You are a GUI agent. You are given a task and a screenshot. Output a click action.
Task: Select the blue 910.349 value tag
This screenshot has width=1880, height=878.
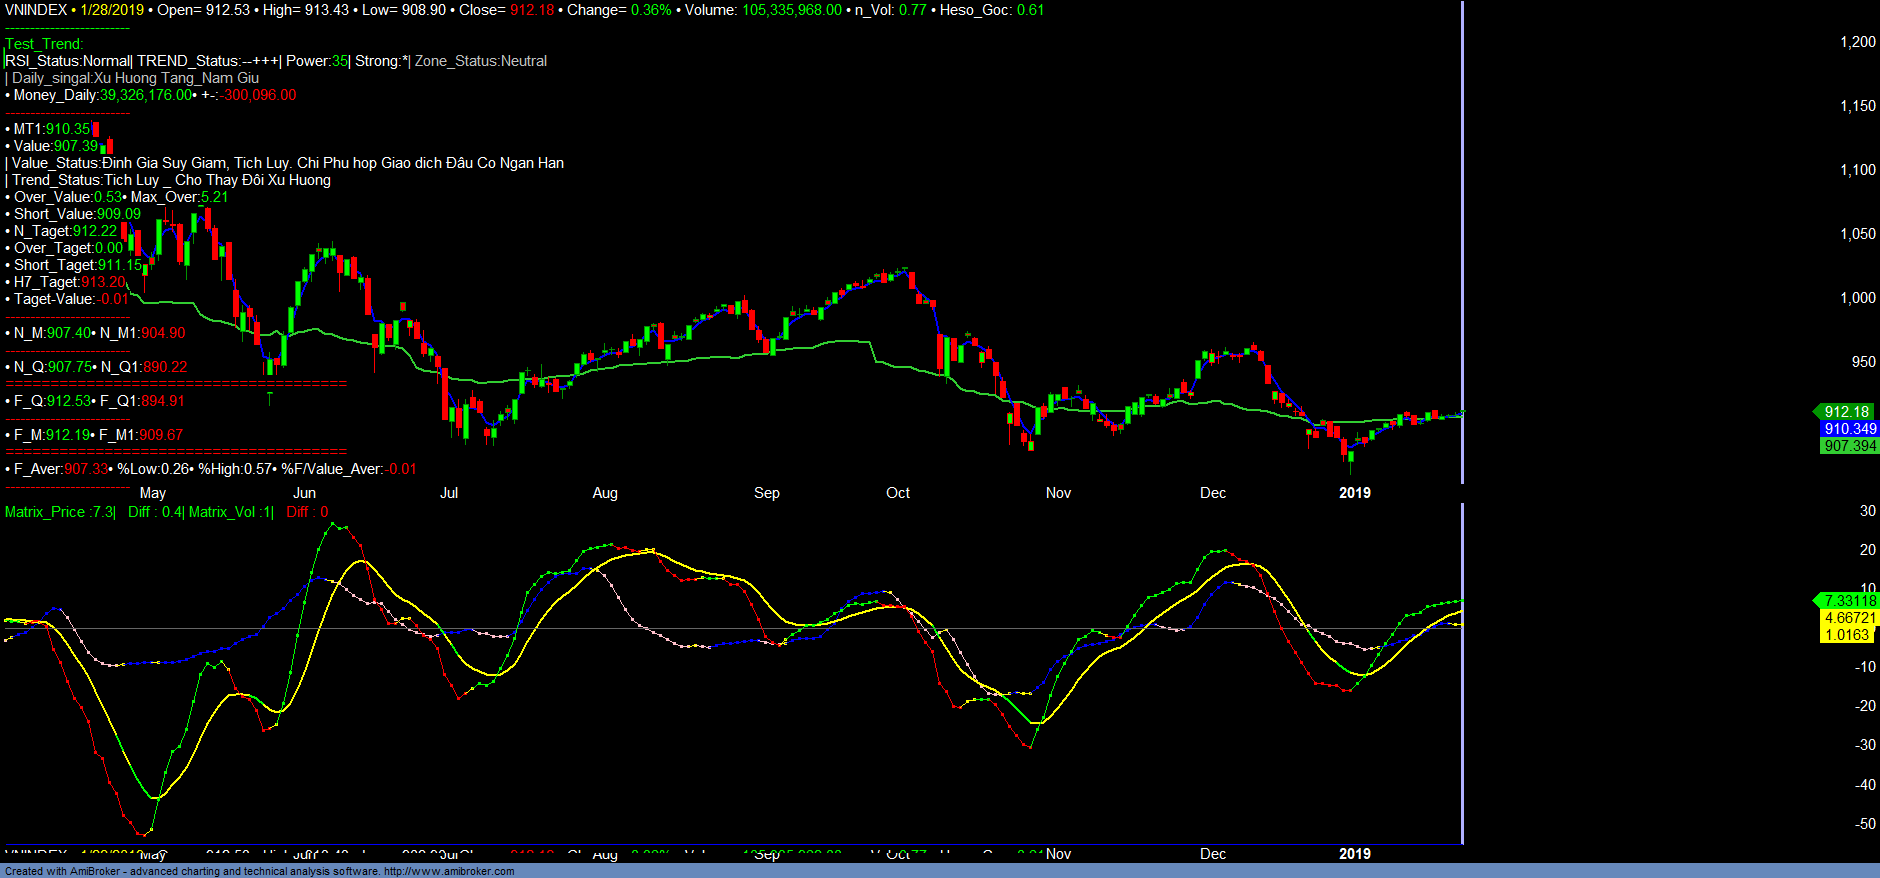click(1849, 429)
